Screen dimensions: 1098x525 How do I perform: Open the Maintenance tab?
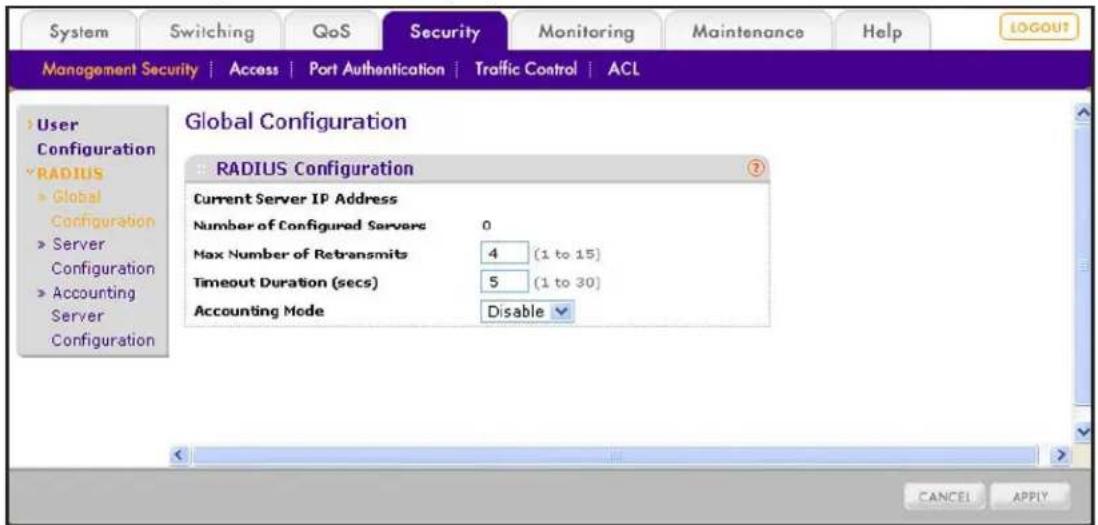click(x=747, y=32)
